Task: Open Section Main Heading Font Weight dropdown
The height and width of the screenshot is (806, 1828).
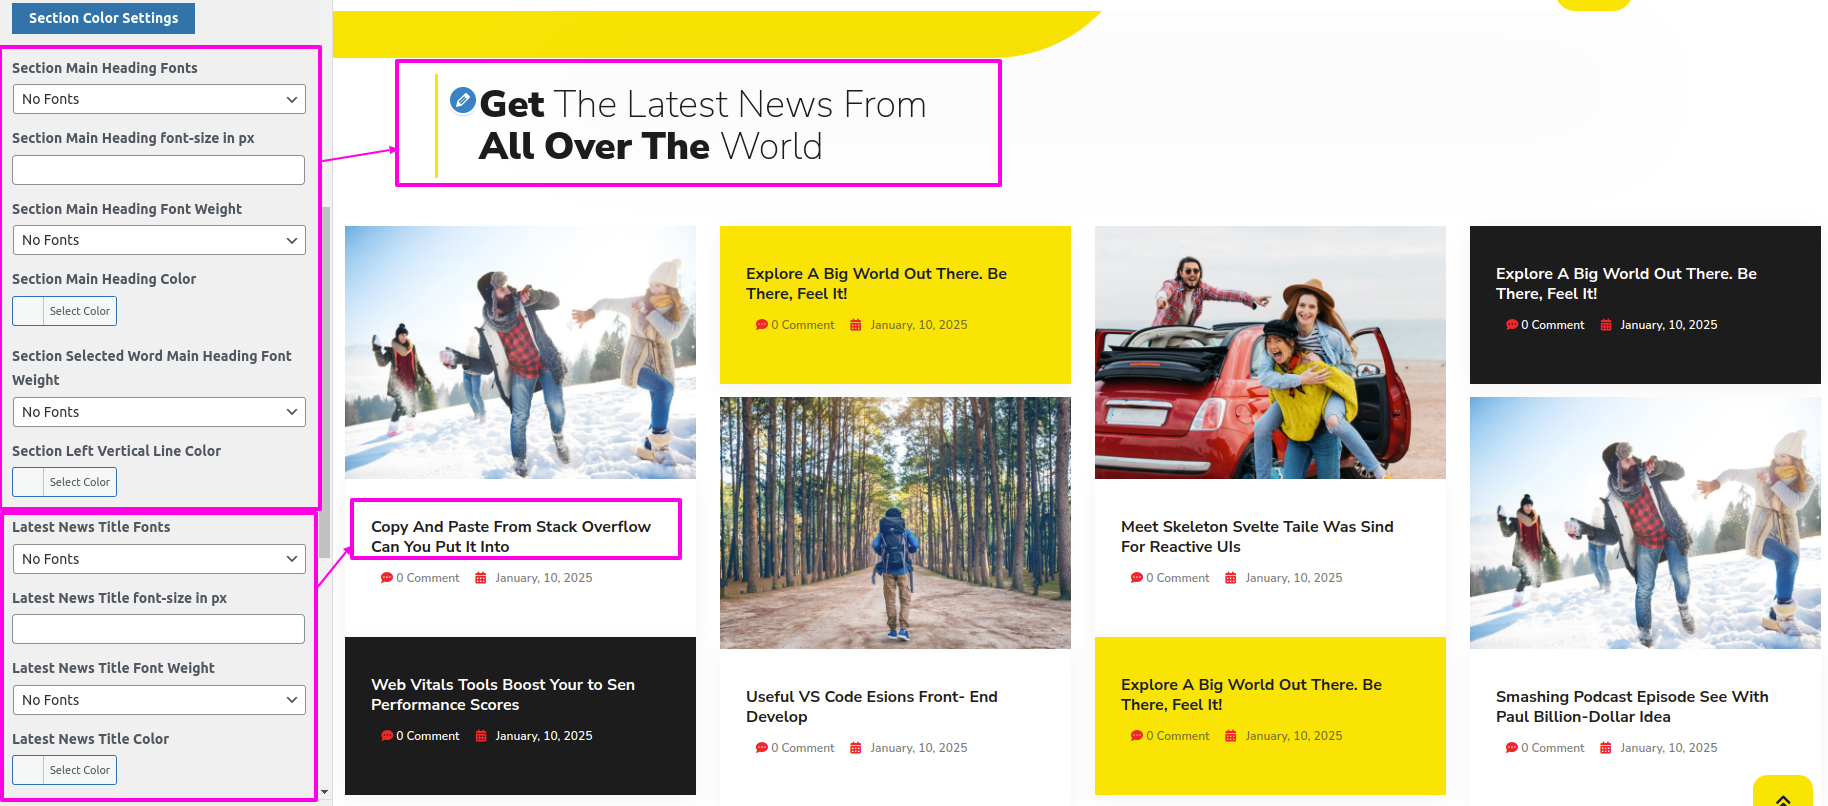Action: (159, 240)
